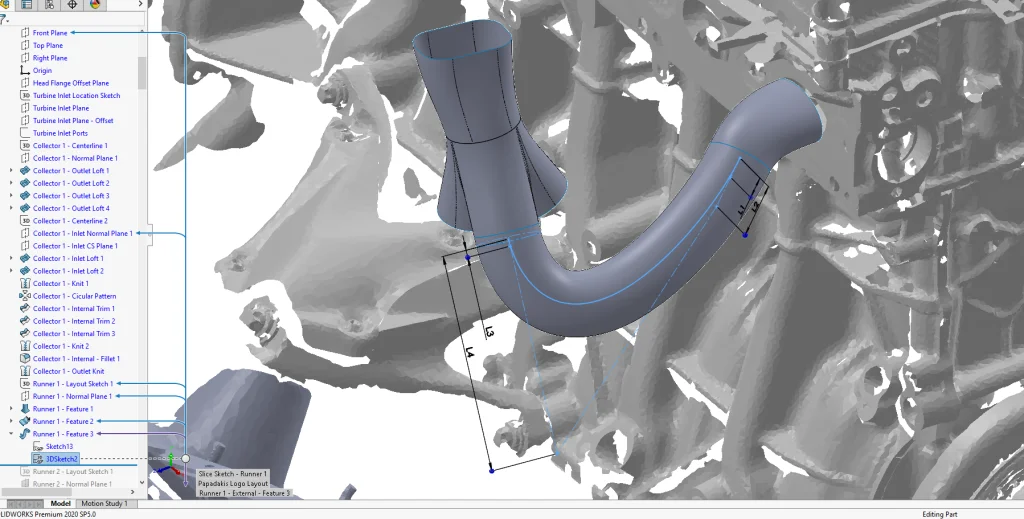
Task: Expand Collector 1 - Inlet Loft 2
Action: (11, 271)
